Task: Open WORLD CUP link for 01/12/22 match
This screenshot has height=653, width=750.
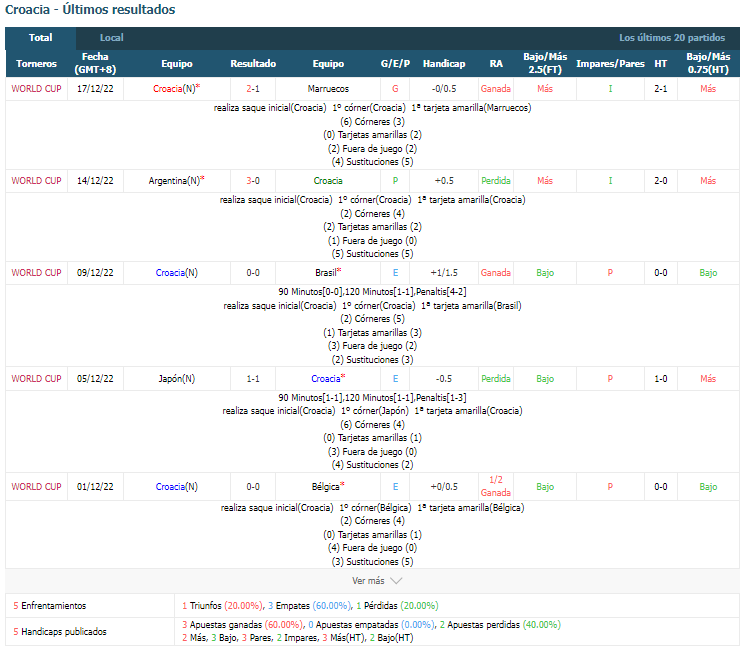Action: 36,487
